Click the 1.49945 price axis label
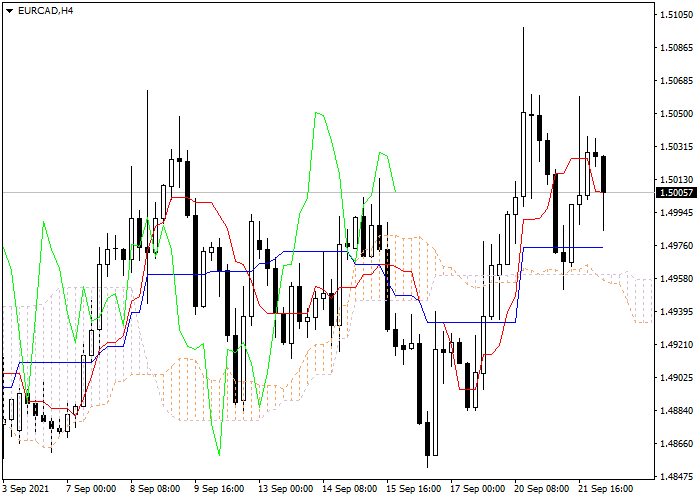700x500 pixels. point(676,213)
